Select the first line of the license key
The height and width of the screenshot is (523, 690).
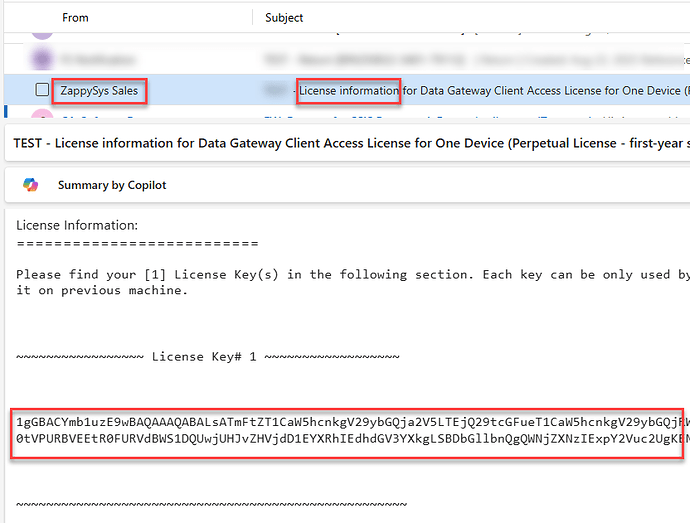[x=353, y=423]
